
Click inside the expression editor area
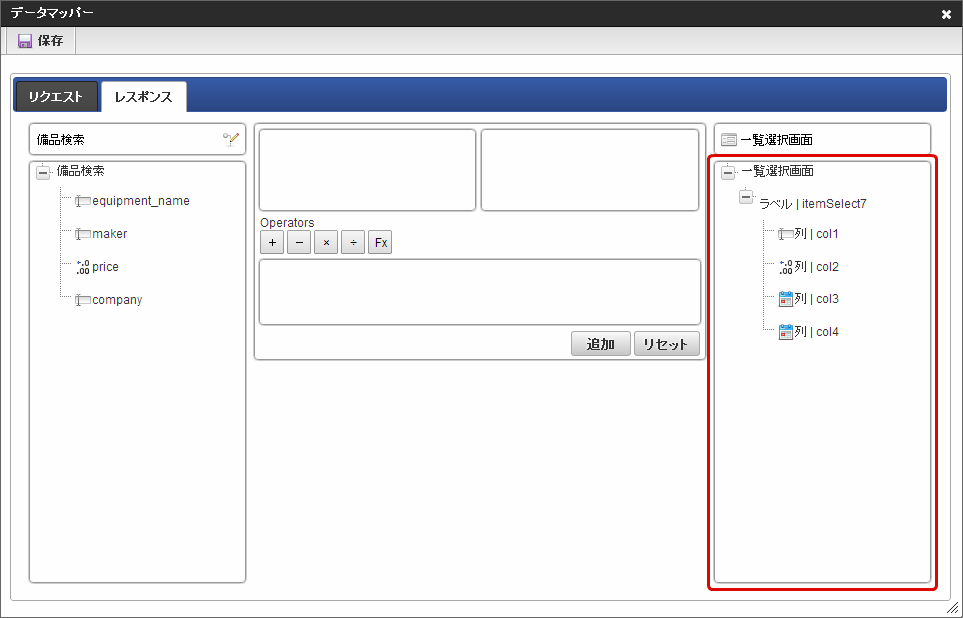coord(480,292)
